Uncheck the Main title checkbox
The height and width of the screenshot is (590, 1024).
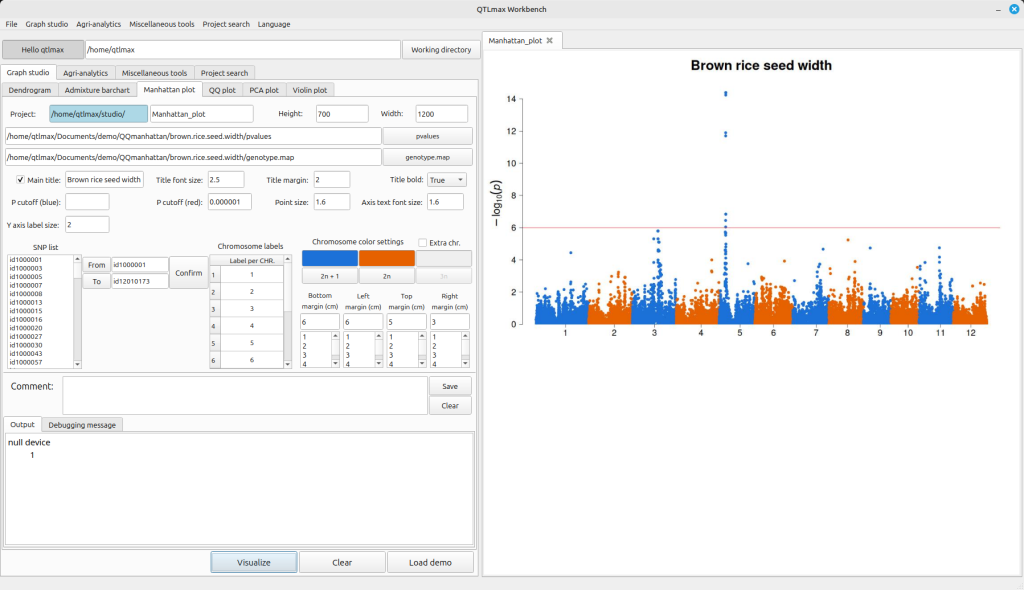coord(22,180)
